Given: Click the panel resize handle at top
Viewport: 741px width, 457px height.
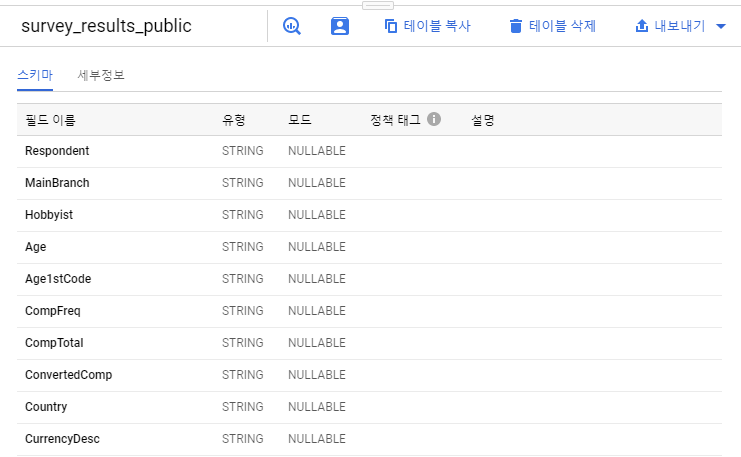Looking at the screenshot, I should pos(378,6).
